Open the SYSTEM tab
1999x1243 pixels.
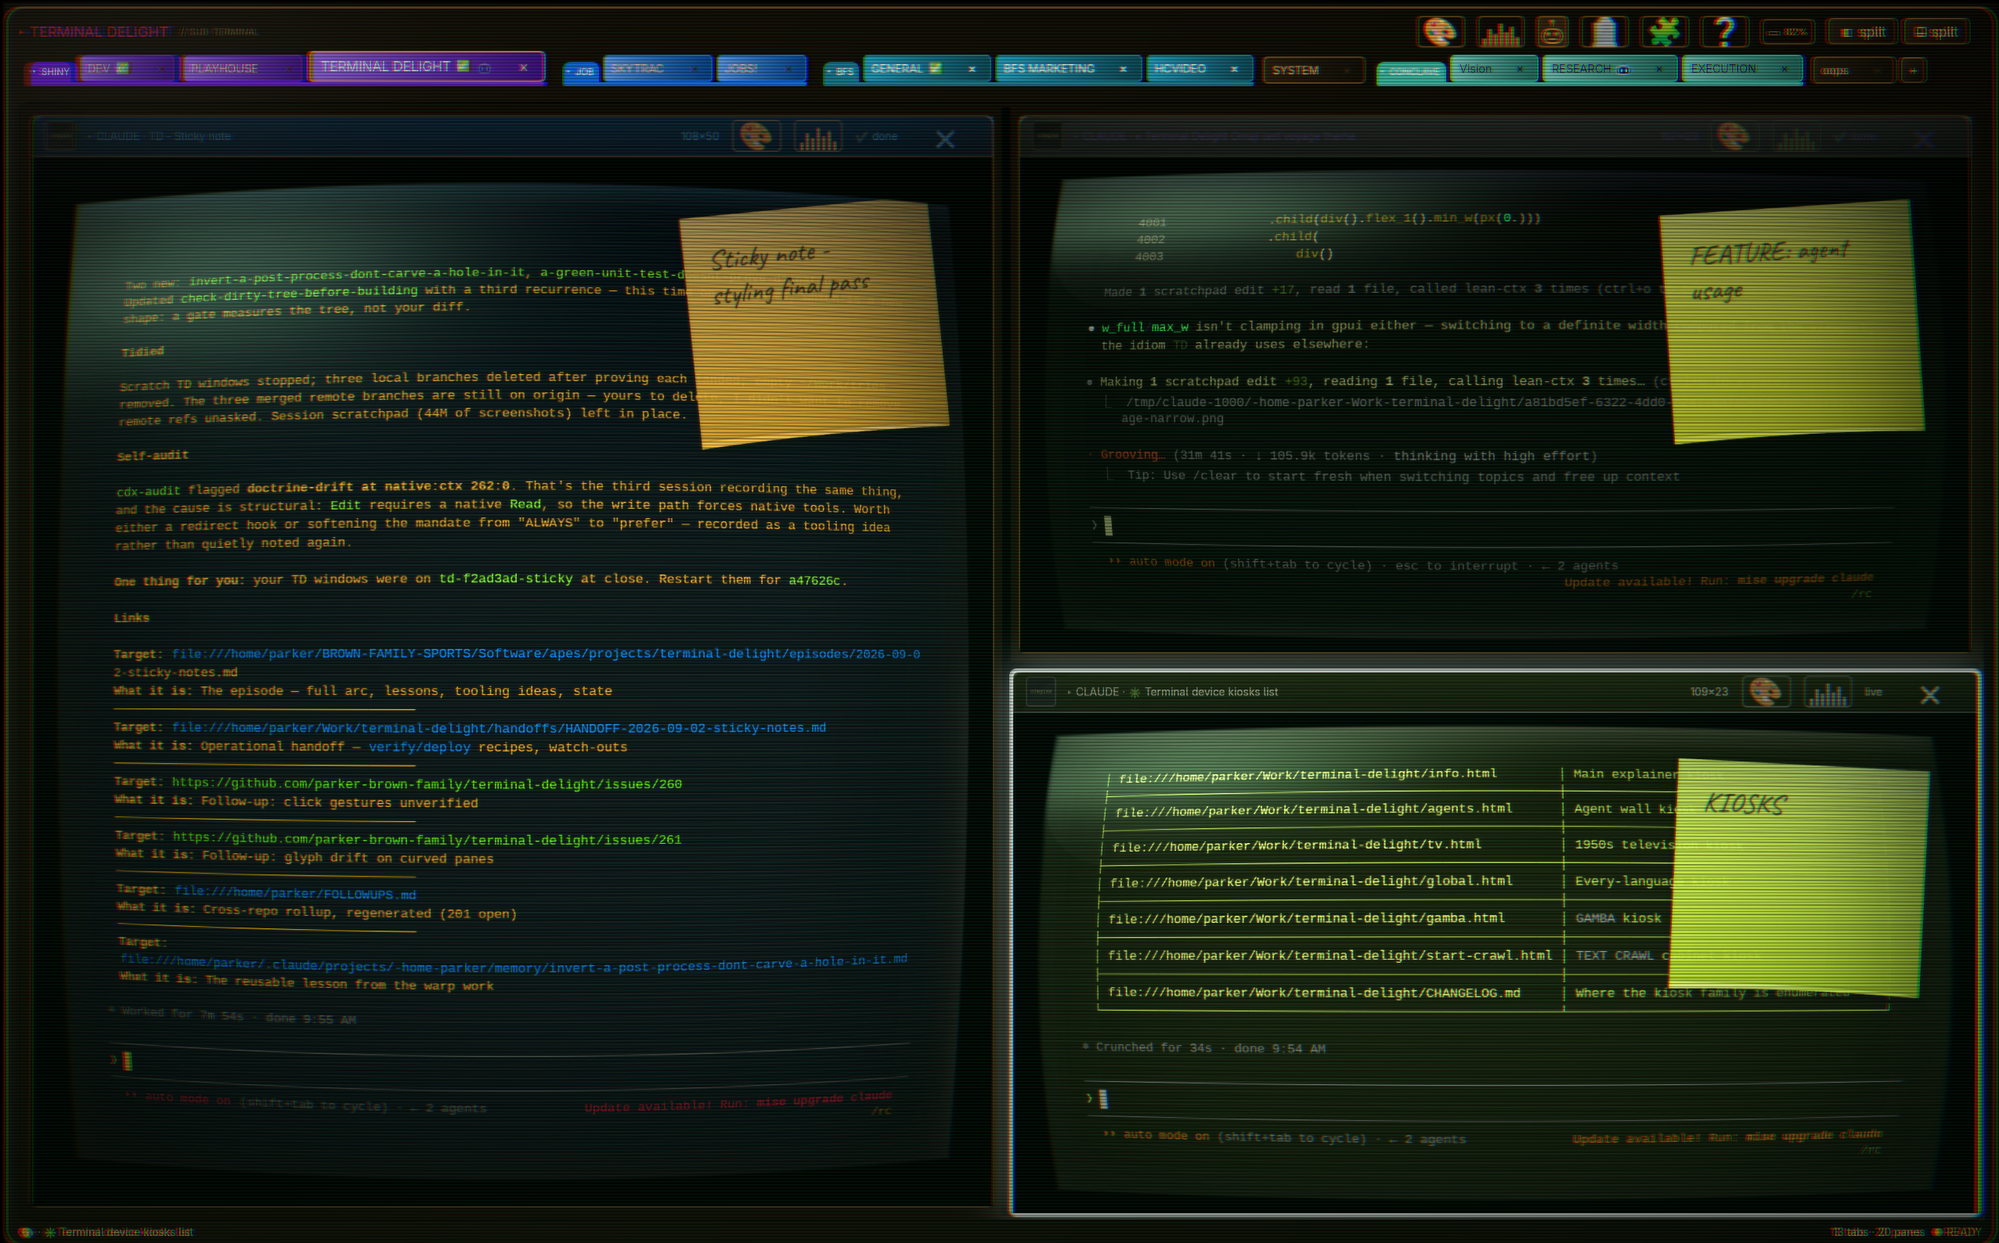(1312, 70)
